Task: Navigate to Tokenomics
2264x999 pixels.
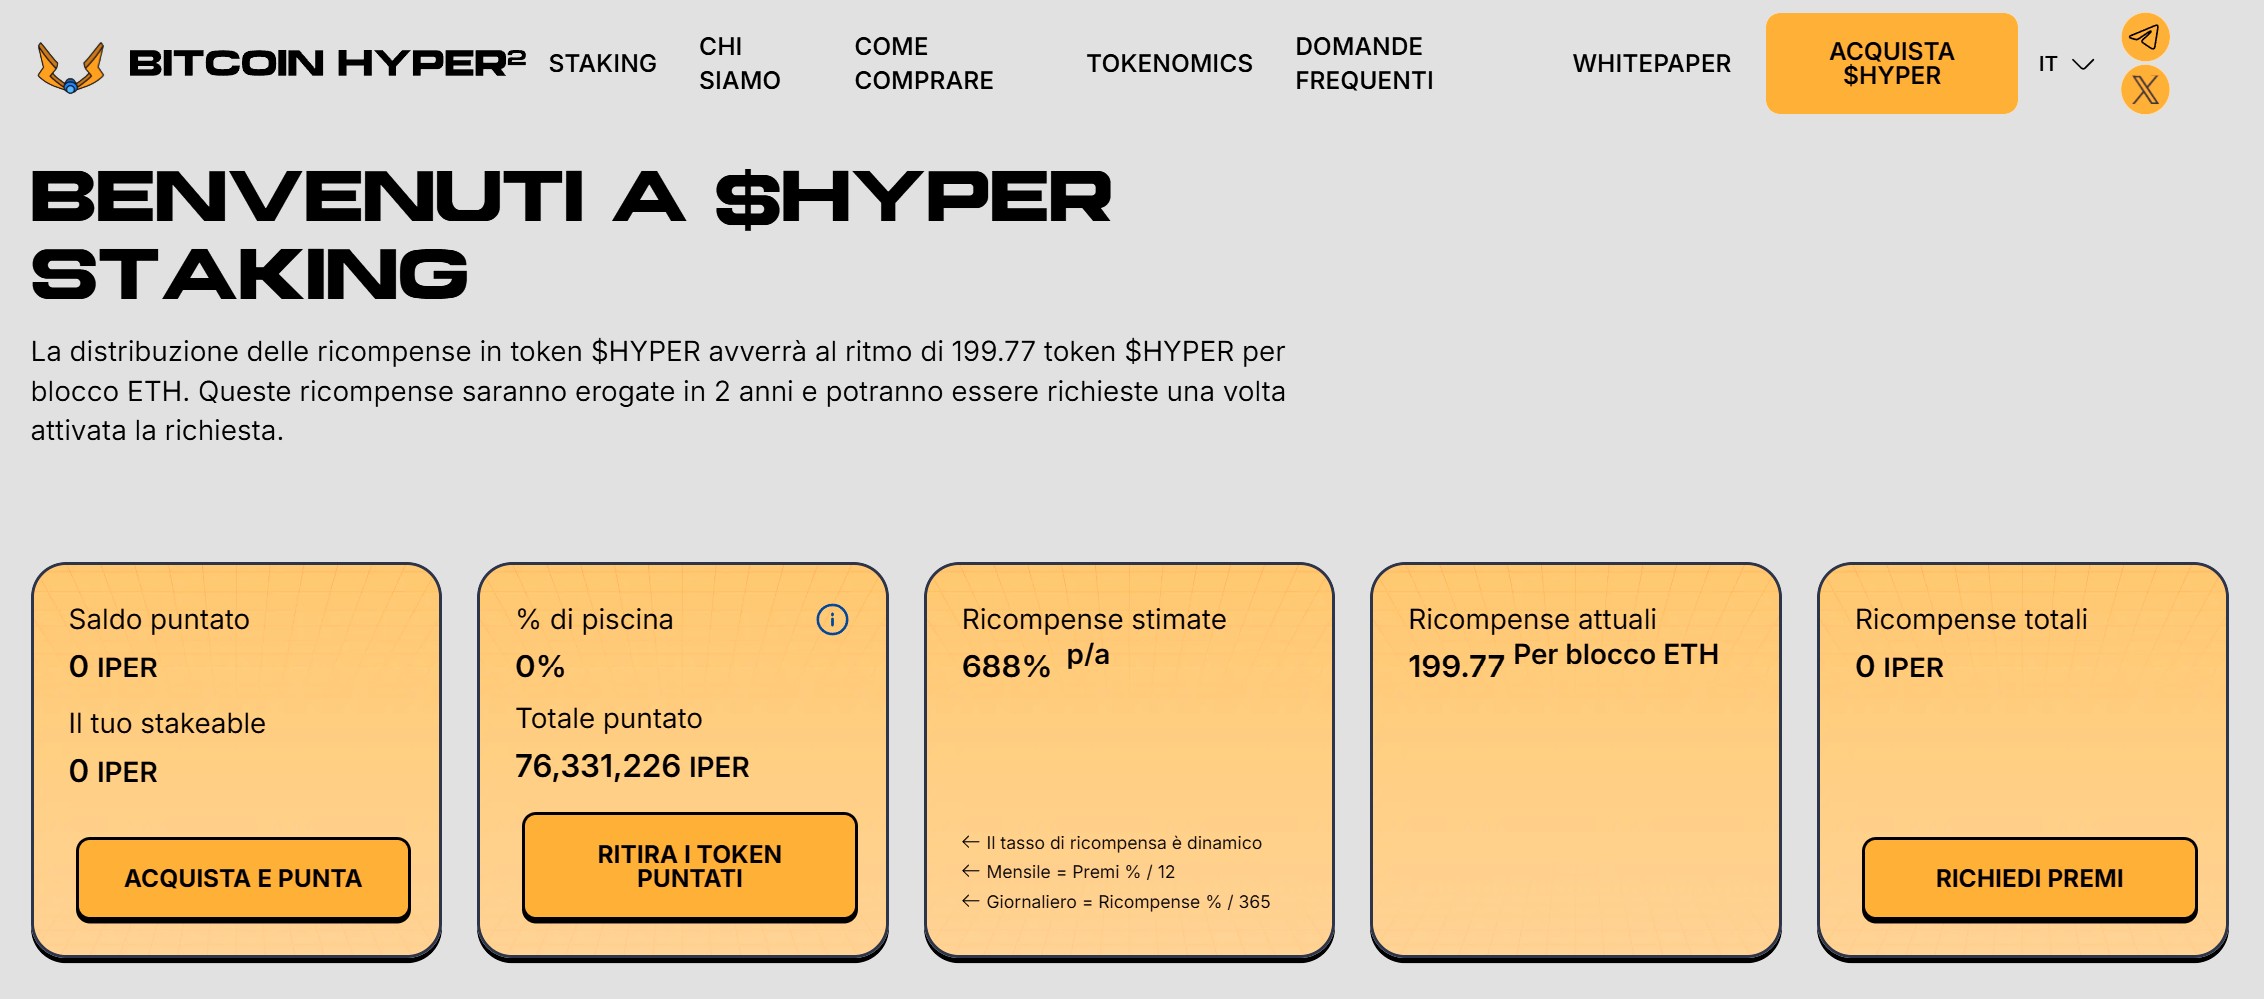Action: (1170, 64)
